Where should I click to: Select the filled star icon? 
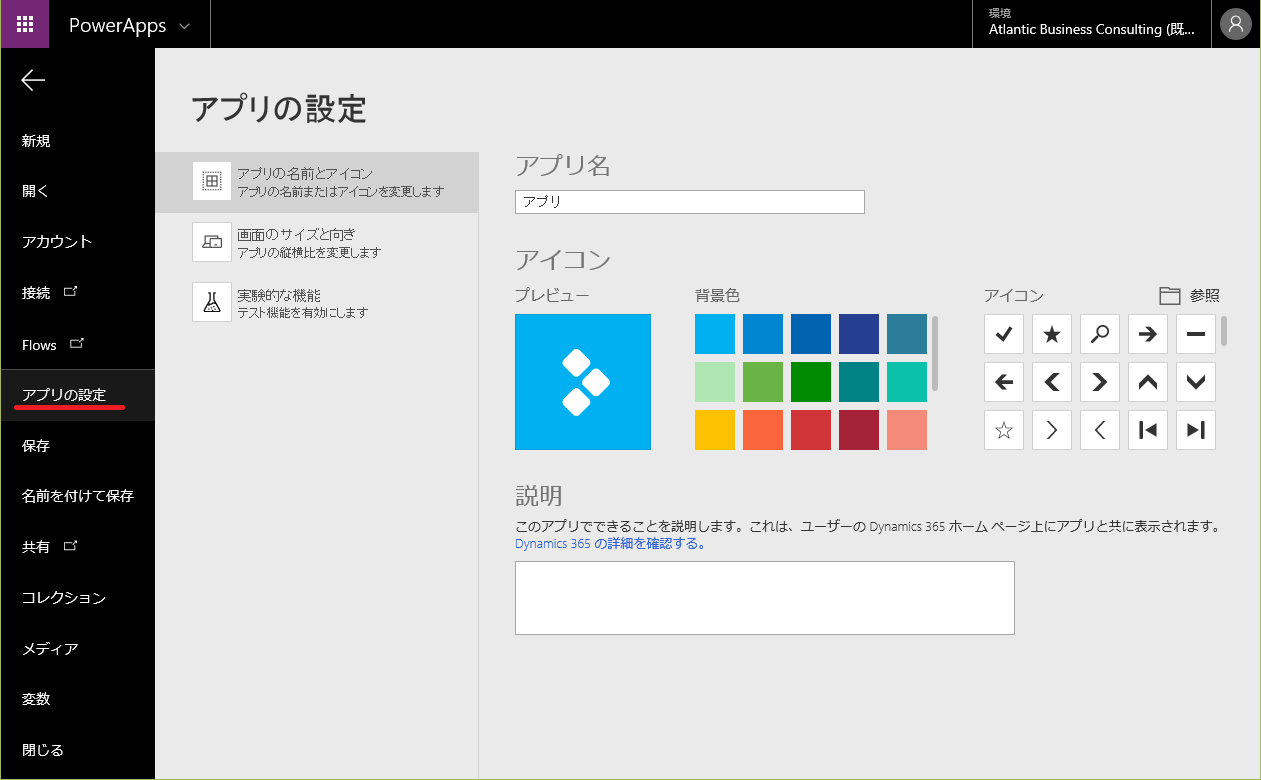click(x=1052, y=334)
